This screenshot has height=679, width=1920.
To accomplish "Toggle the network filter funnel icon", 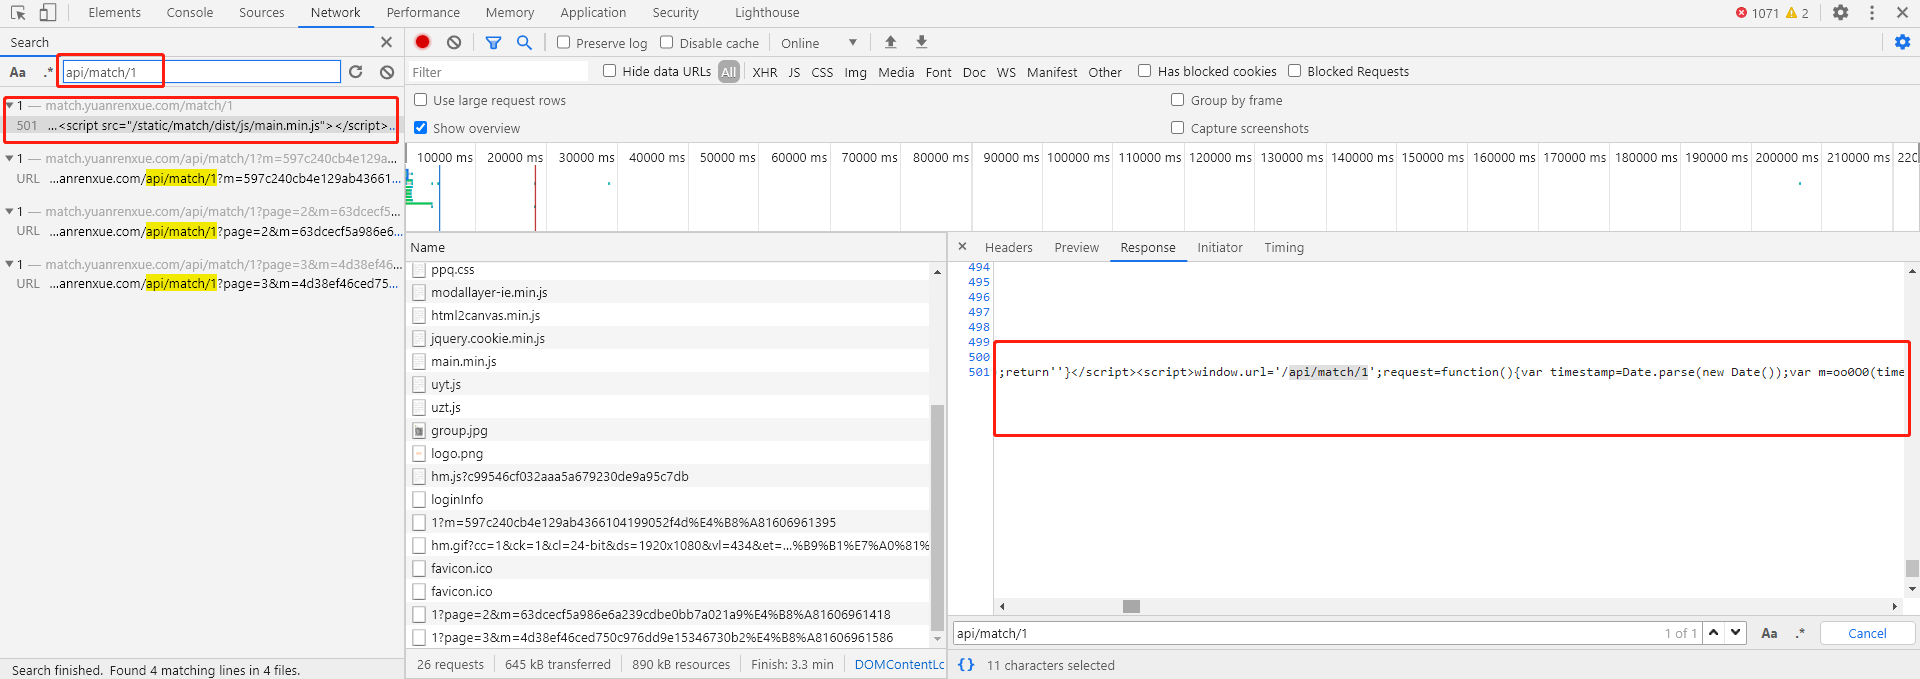I will click(x=493, y=42).
